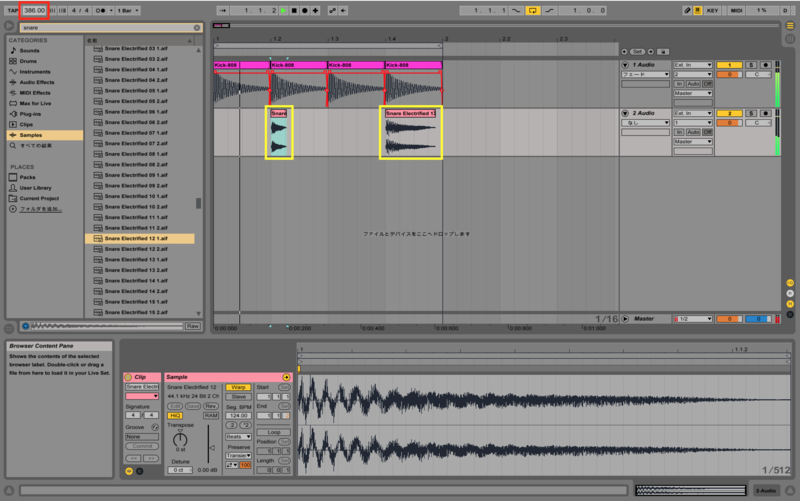Toggle the Lock Envelopes button
This screenshot has height=501, width=800.
663,52
